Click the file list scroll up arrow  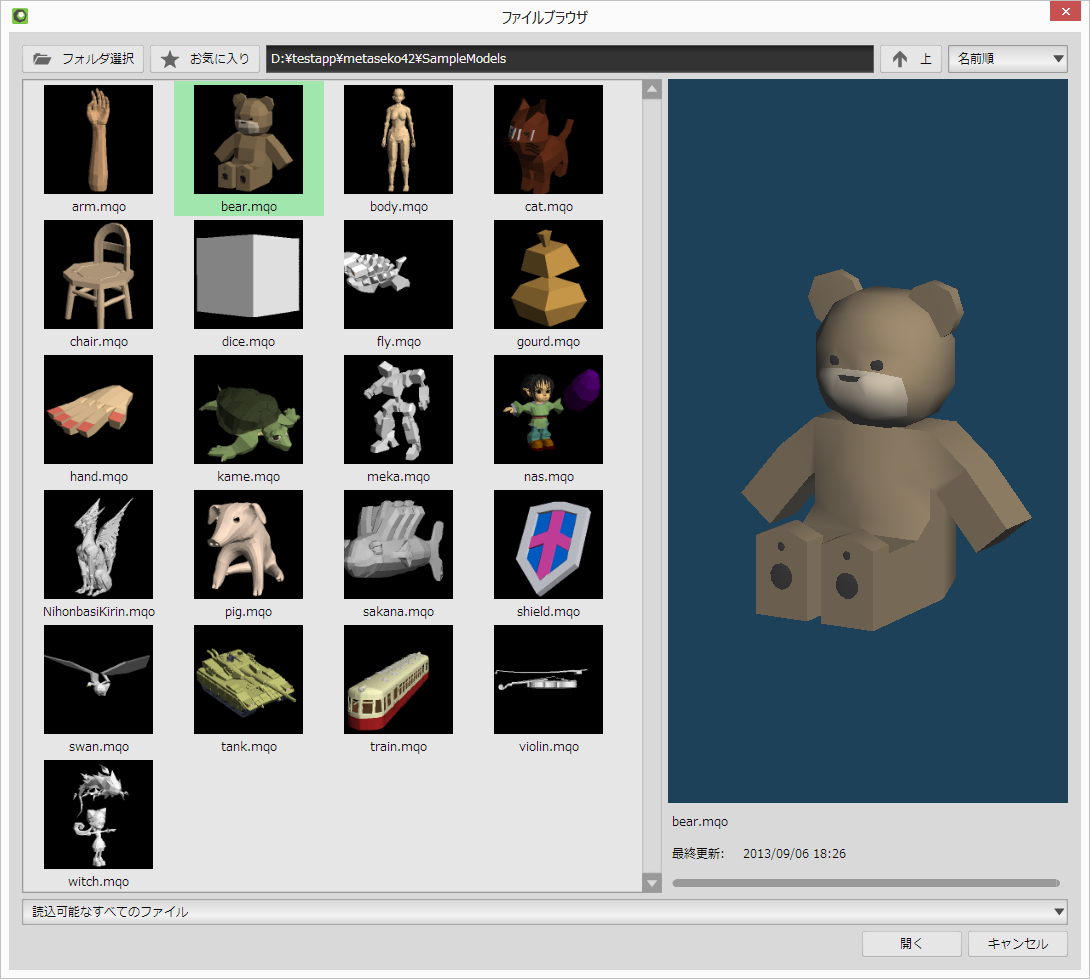(x=652, y=90)
